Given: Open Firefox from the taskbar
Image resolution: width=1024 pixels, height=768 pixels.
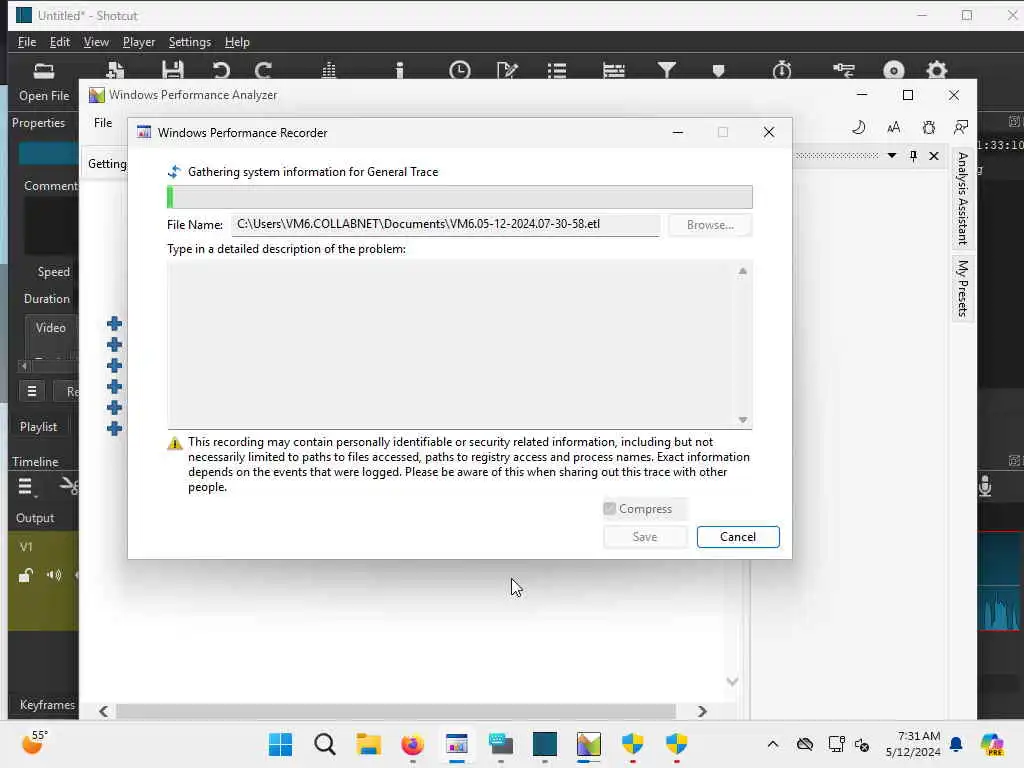Looking at the screenshot, I should (412, 744).
